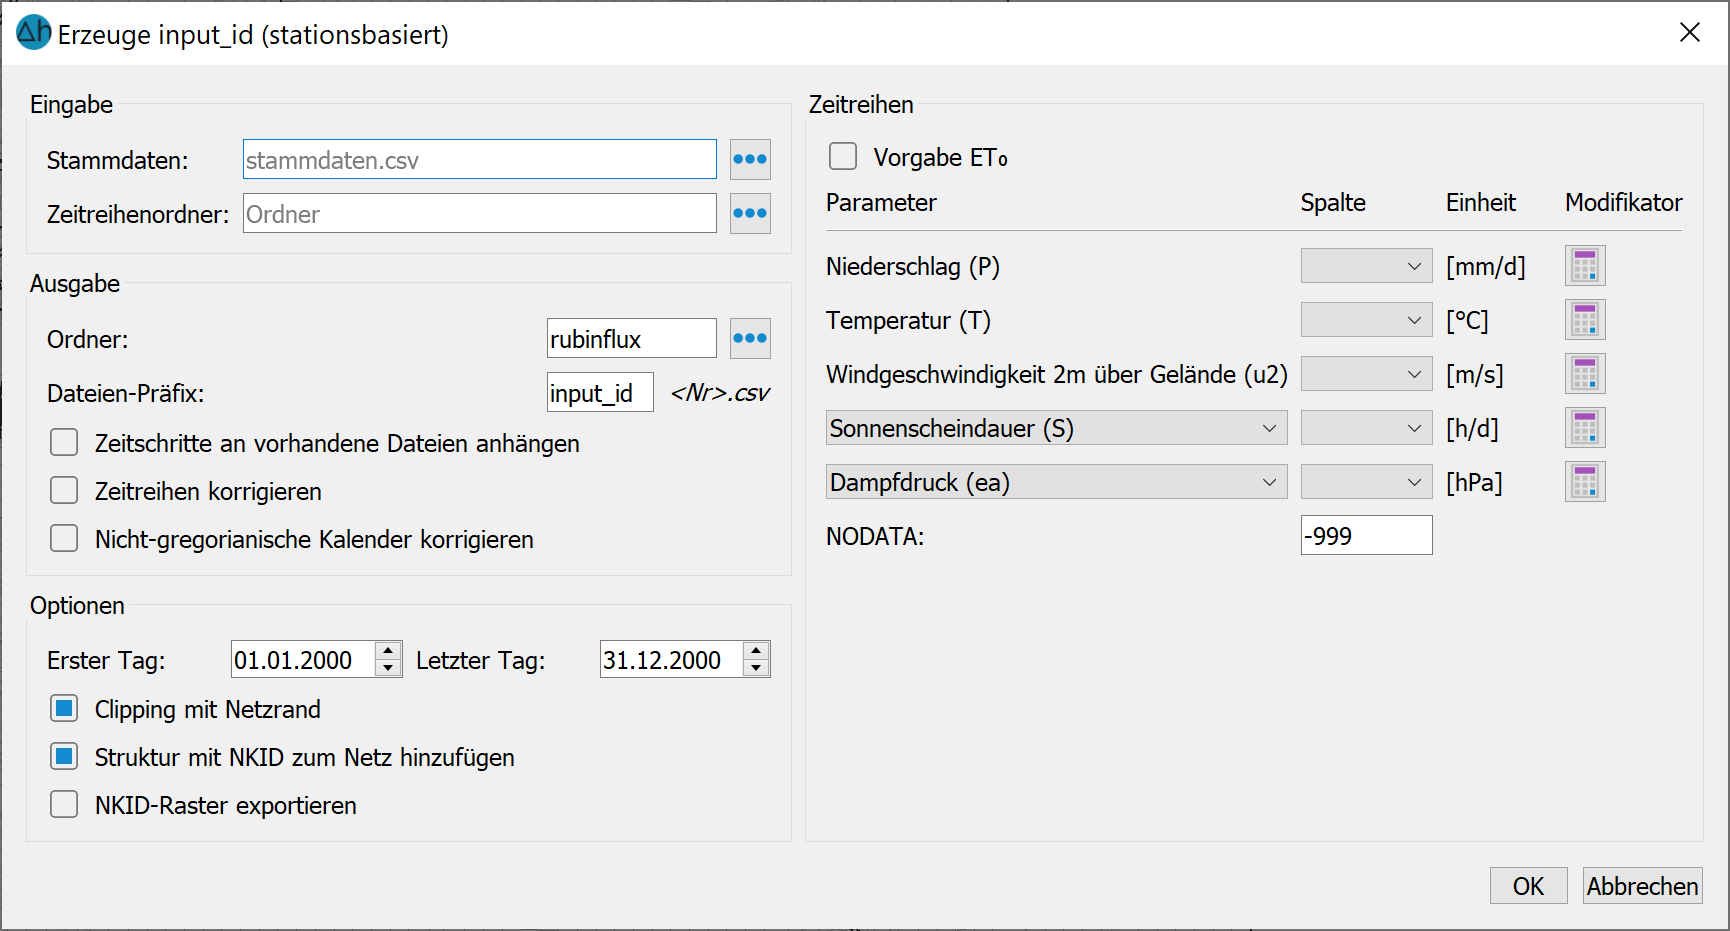Open the Sonnenscheindauer modifier calculator
1730x931 pixels.
[1585, 428]
